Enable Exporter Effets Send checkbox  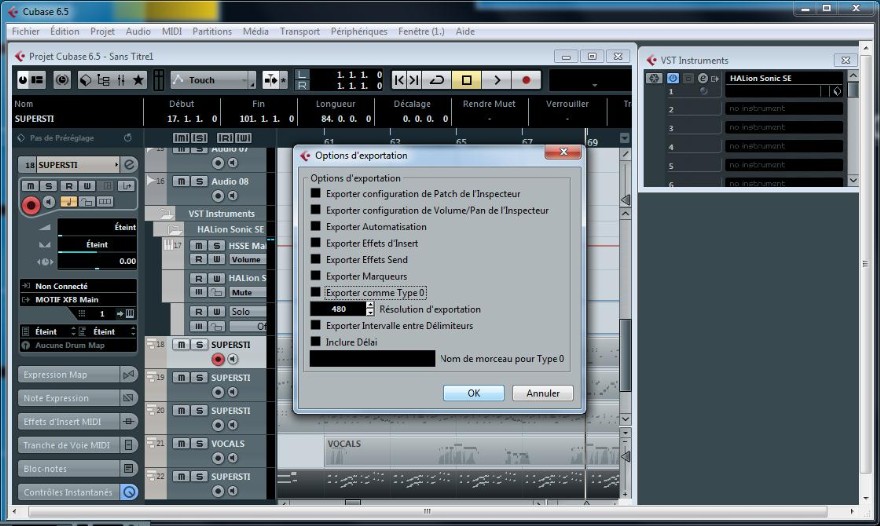(315, 259)
